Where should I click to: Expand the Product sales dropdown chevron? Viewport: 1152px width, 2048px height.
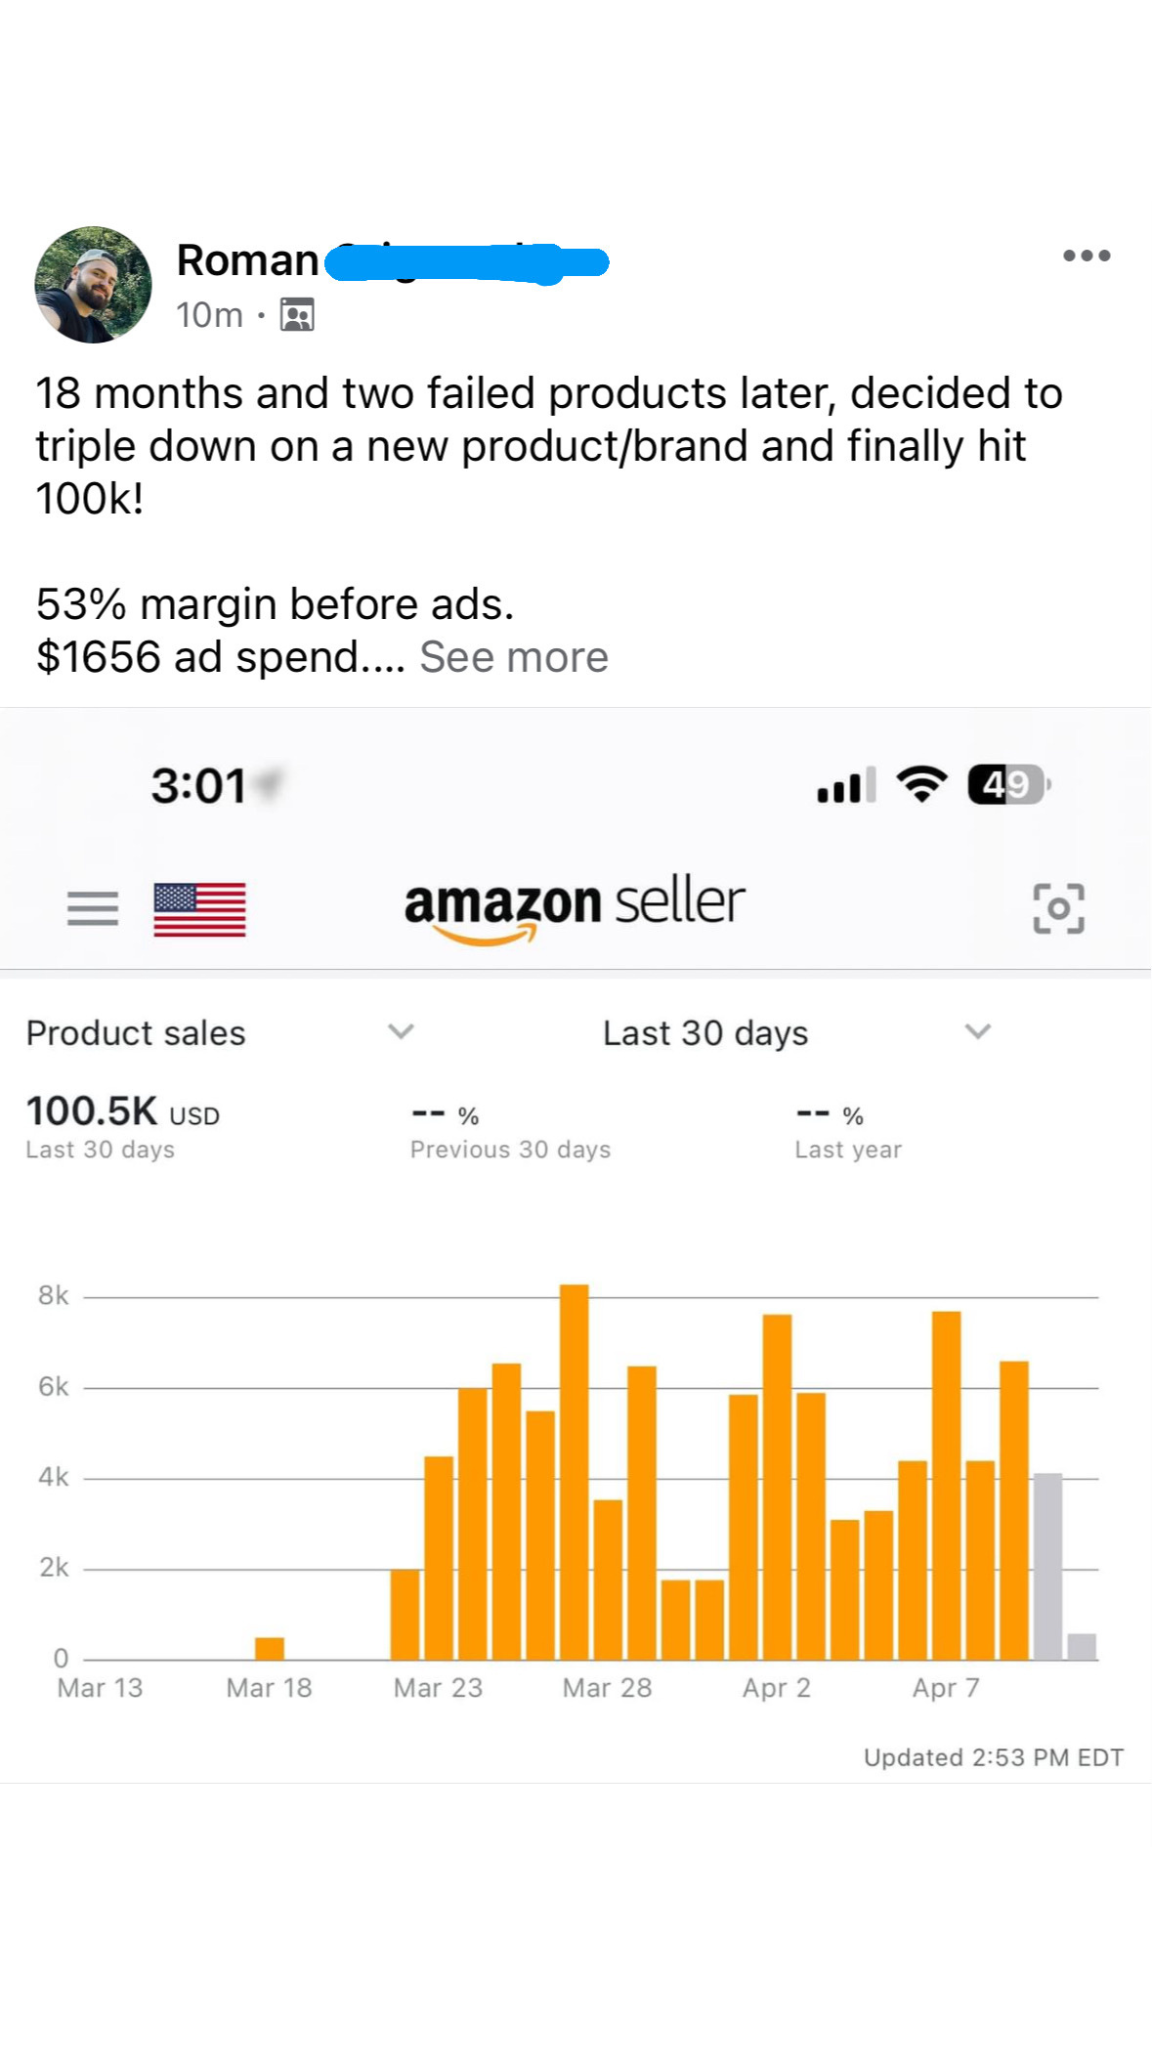coord(401,1031)
